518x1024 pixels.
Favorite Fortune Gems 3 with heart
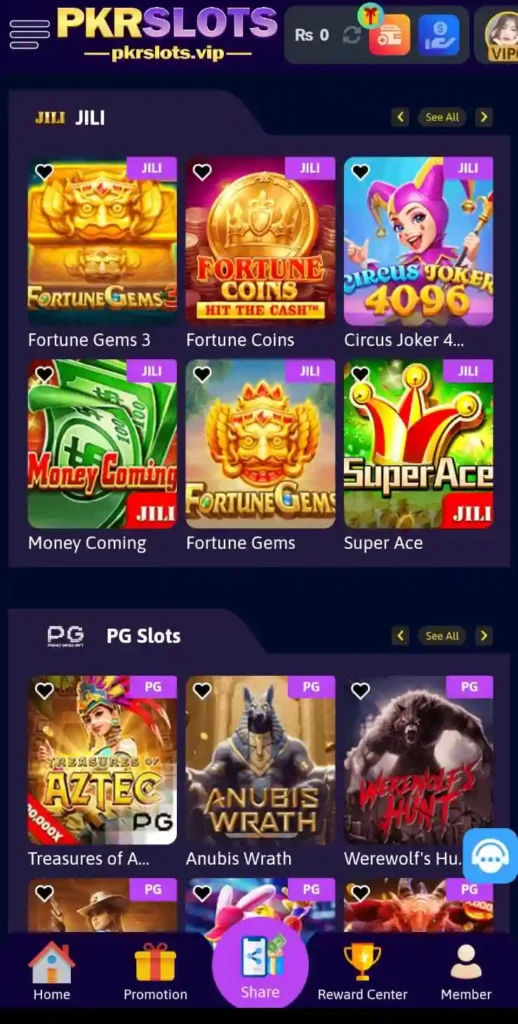click(44, 172)
